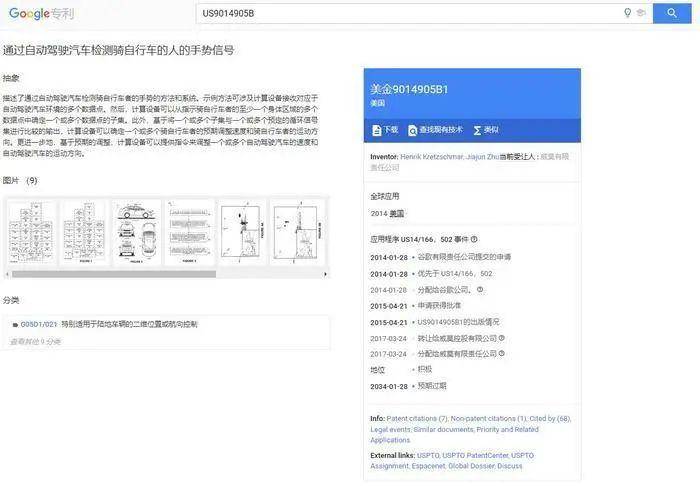
Task: Jump to Similar documents section
Action: (444, 429)
